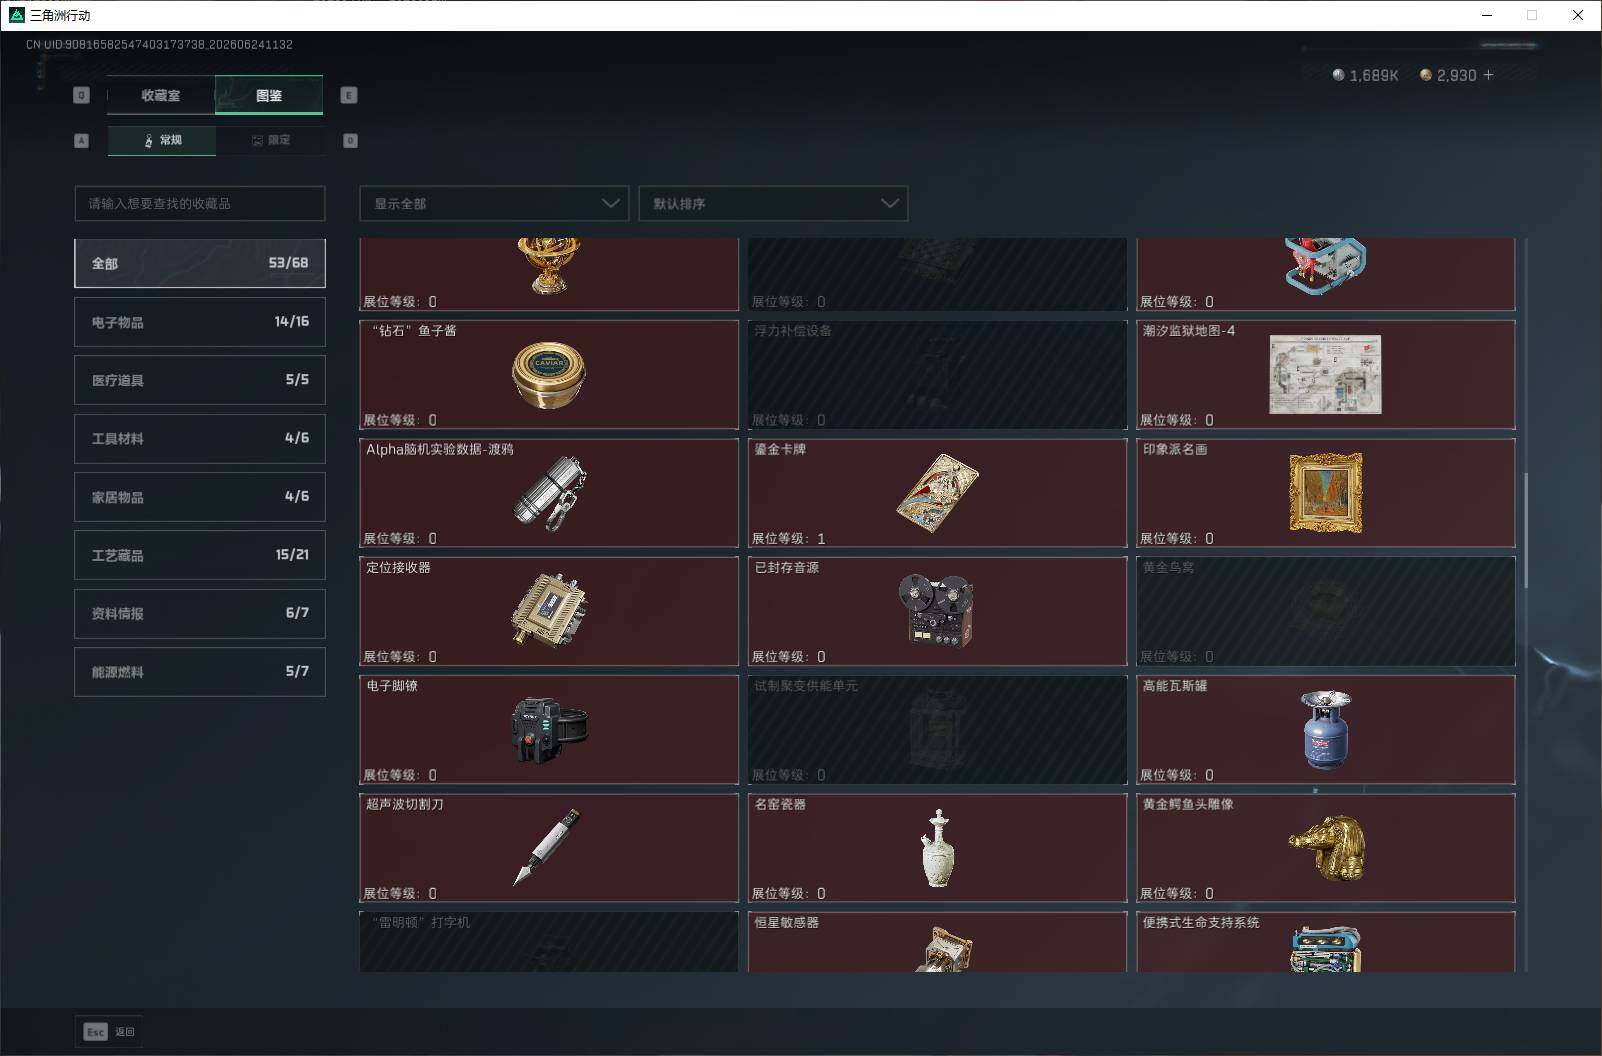The image size is (1602, 1056).
Task: Click the coin currency icon beside 1,689K
Action: coord(1338,75)
